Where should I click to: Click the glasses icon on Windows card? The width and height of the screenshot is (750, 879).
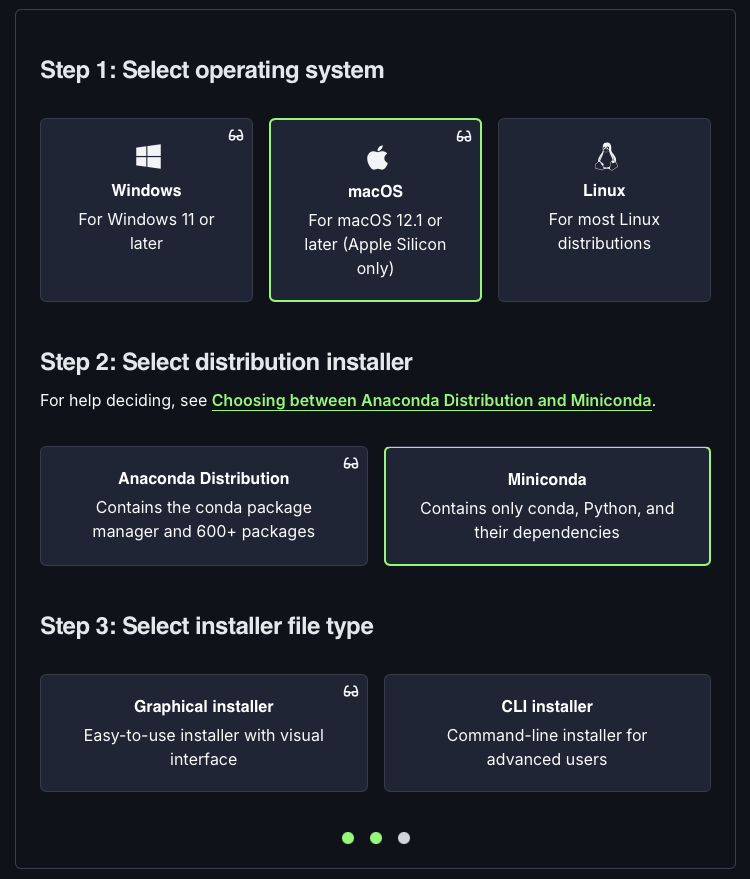point(236,135)
